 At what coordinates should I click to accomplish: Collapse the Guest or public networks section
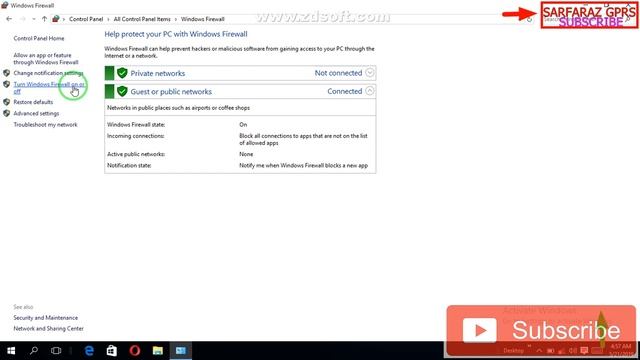pyautogui.click(x=369, y=91)
